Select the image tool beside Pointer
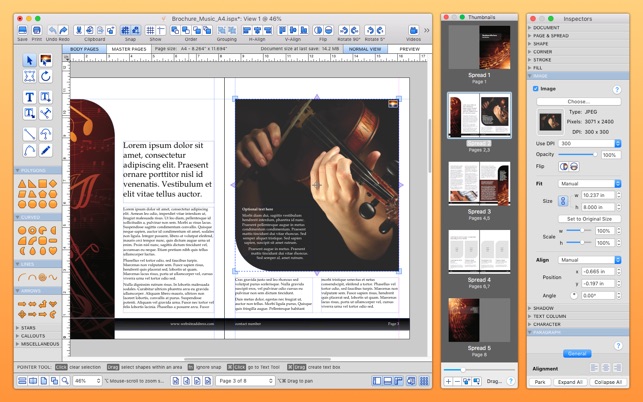The height and width of the screenshot is (402, 643). coord(46,60)
